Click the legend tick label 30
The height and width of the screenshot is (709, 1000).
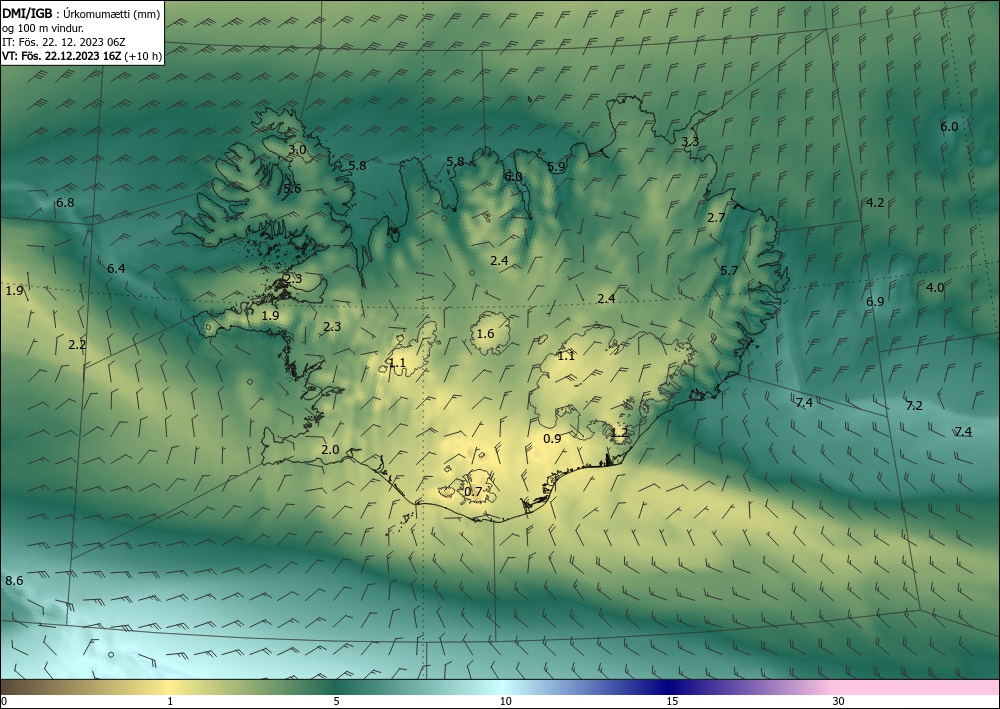pyautogui.click(x=839, y=701)
